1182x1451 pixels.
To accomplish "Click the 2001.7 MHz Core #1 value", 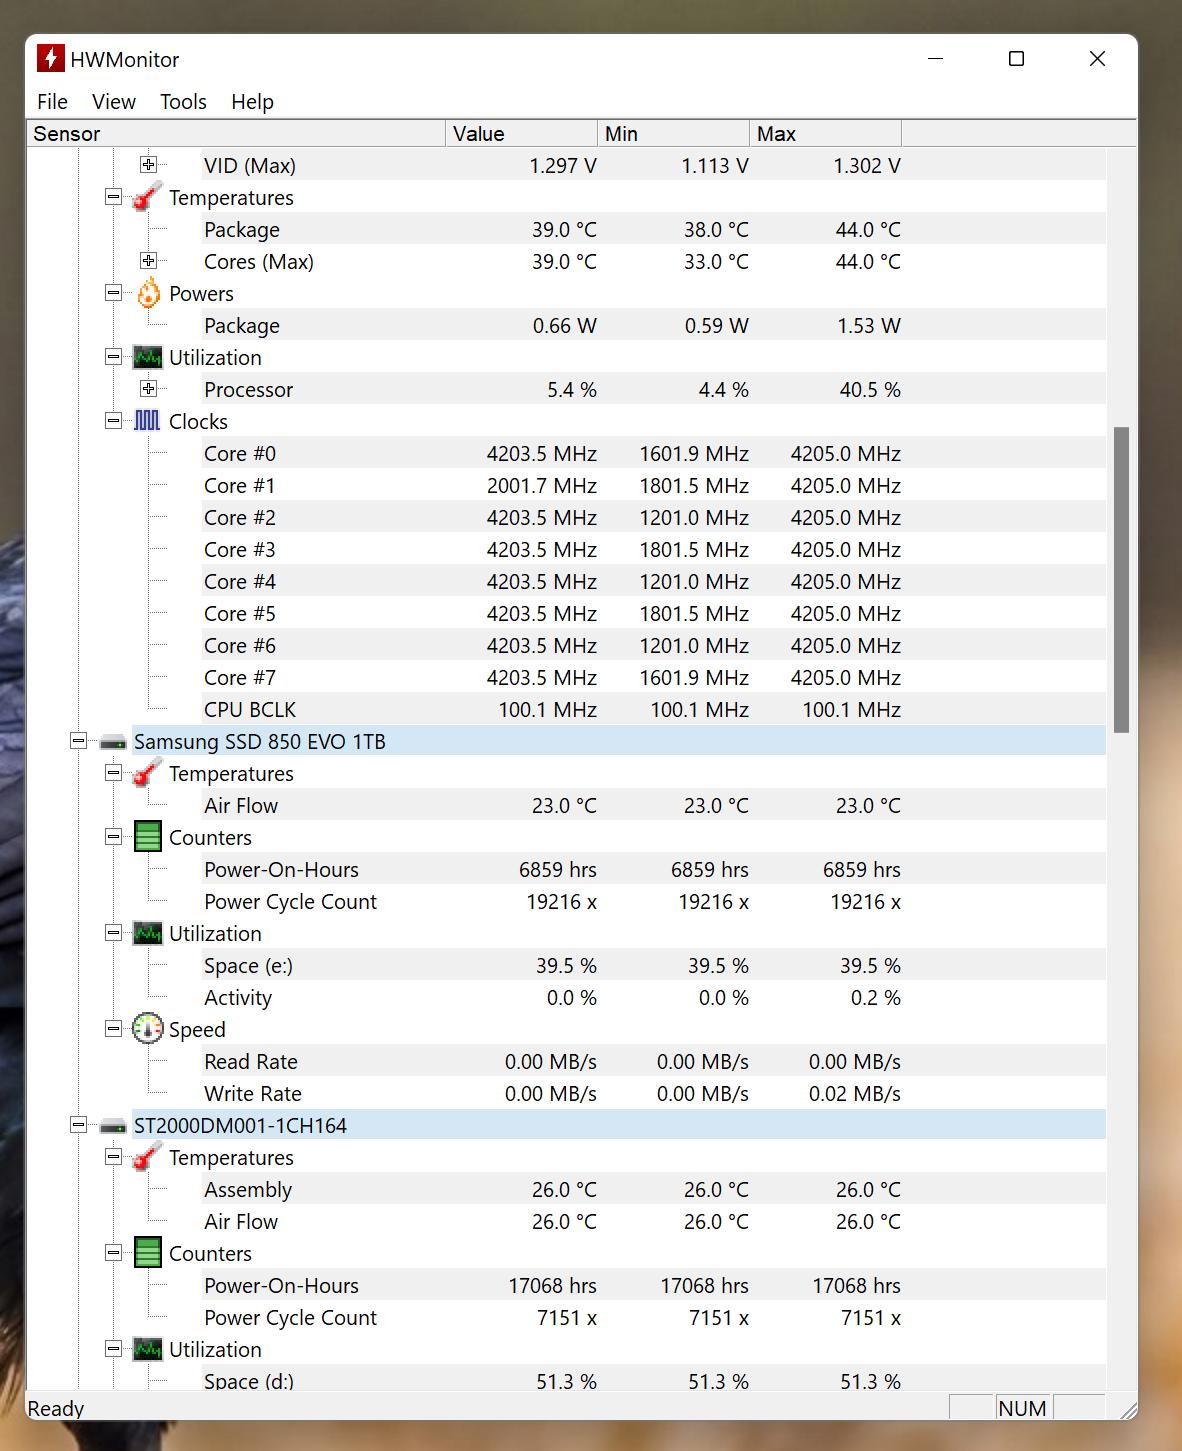I will [542, 485].
